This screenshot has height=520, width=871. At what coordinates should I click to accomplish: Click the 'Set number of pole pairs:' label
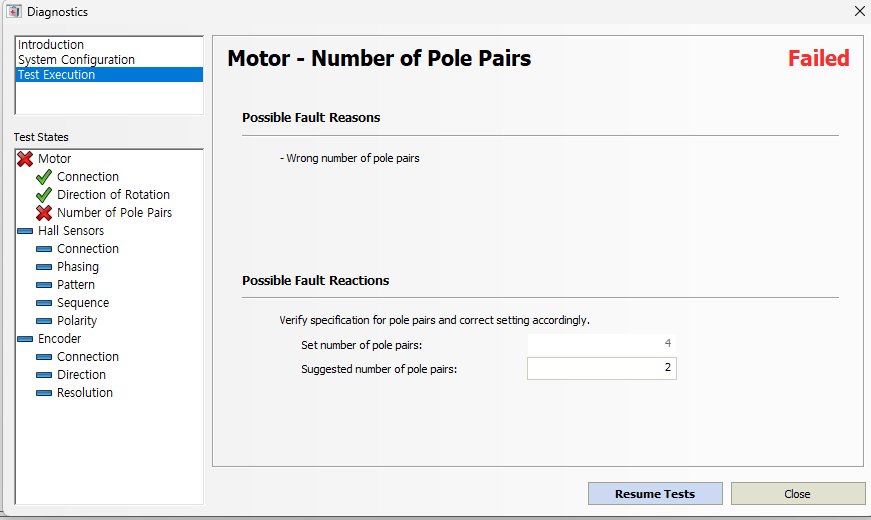(362, 345)
